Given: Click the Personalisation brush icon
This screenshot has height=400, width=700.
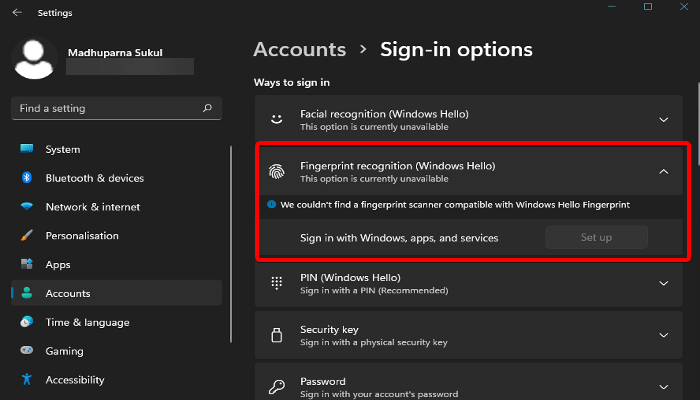Looking at the screenshot, I should 27,236.
